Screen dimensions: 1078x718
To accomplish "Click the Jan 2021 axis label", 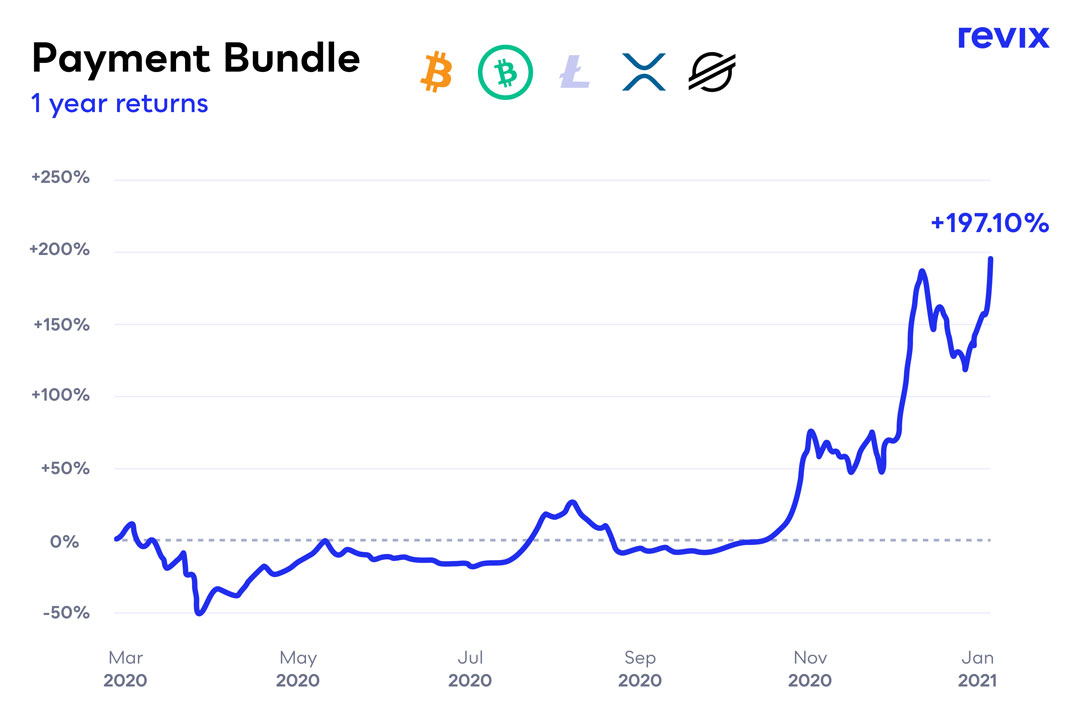I will coord(975,668).
